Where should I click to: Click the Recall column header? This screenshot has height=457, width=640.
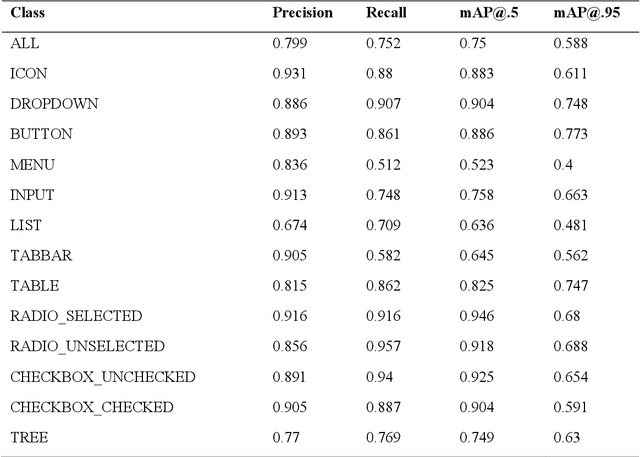tap(385, 15)
